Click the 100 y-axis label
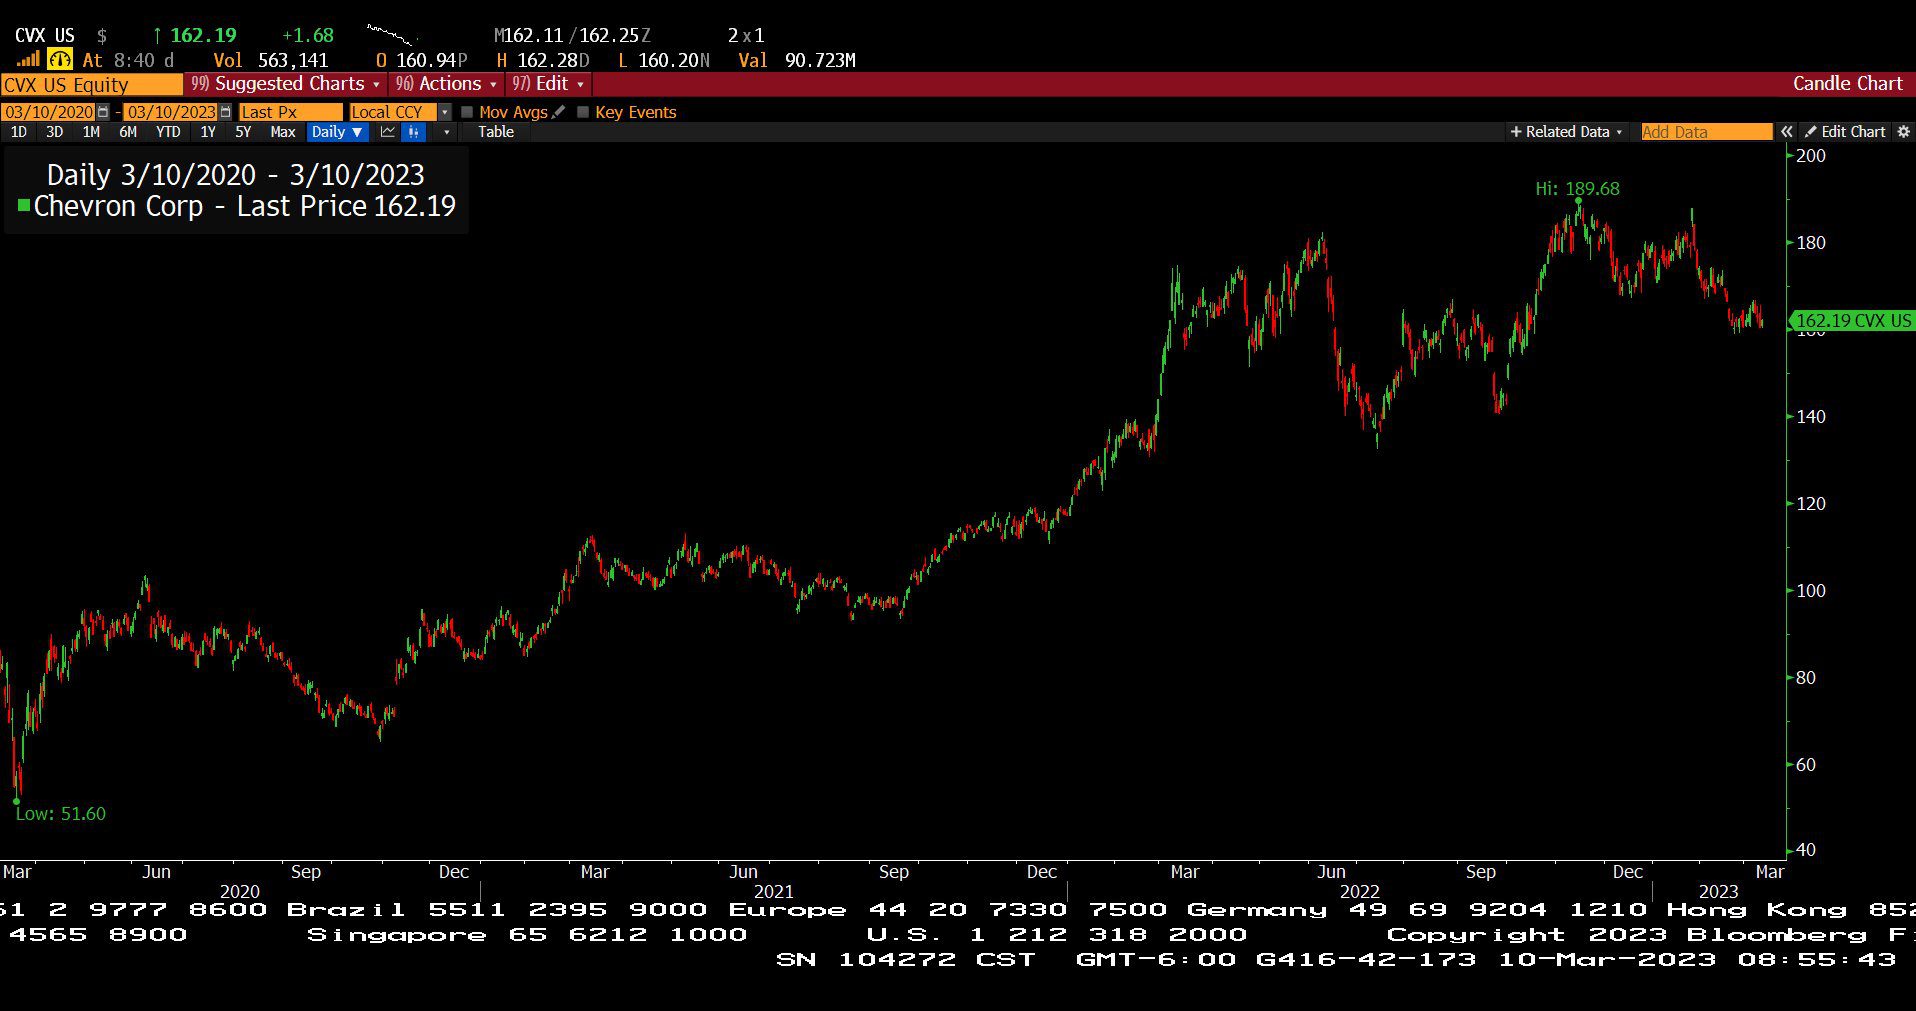This screenshot has height=1011, width=1916. tap(1811, 591)
